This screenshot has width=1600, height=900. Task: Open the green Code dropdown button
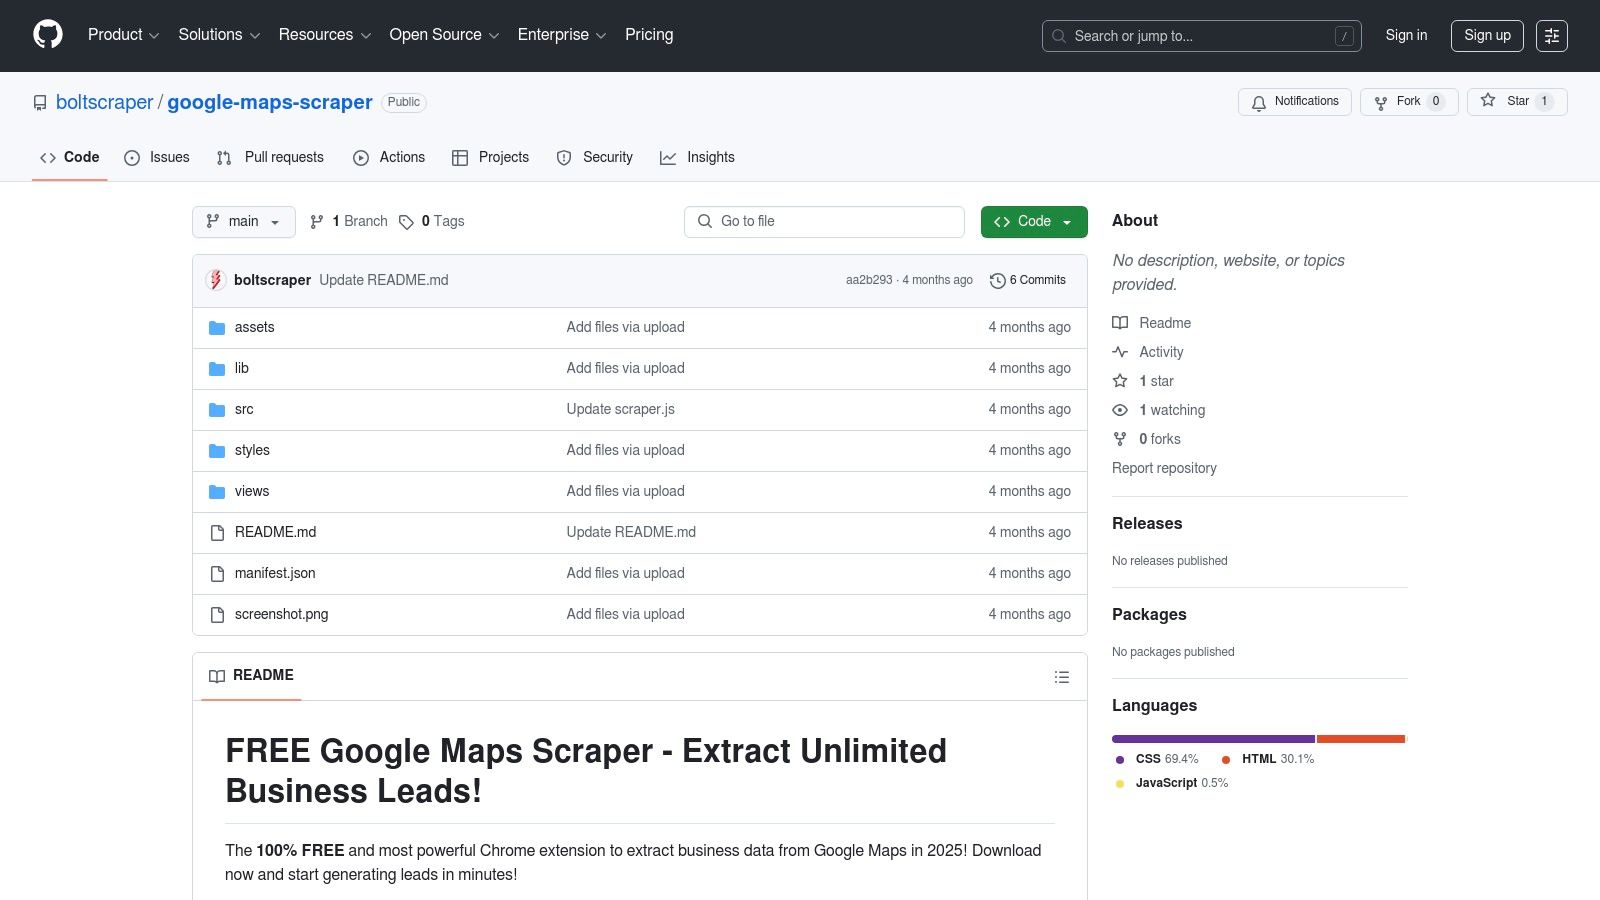pyautogui.click(x=1034, y=222)
